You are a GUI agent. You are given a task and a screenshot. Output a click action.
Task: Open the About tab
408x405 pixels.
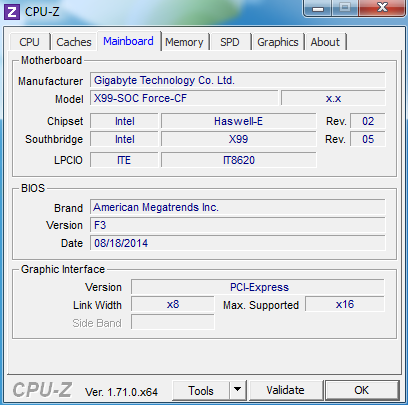click(x=325, y=42)
